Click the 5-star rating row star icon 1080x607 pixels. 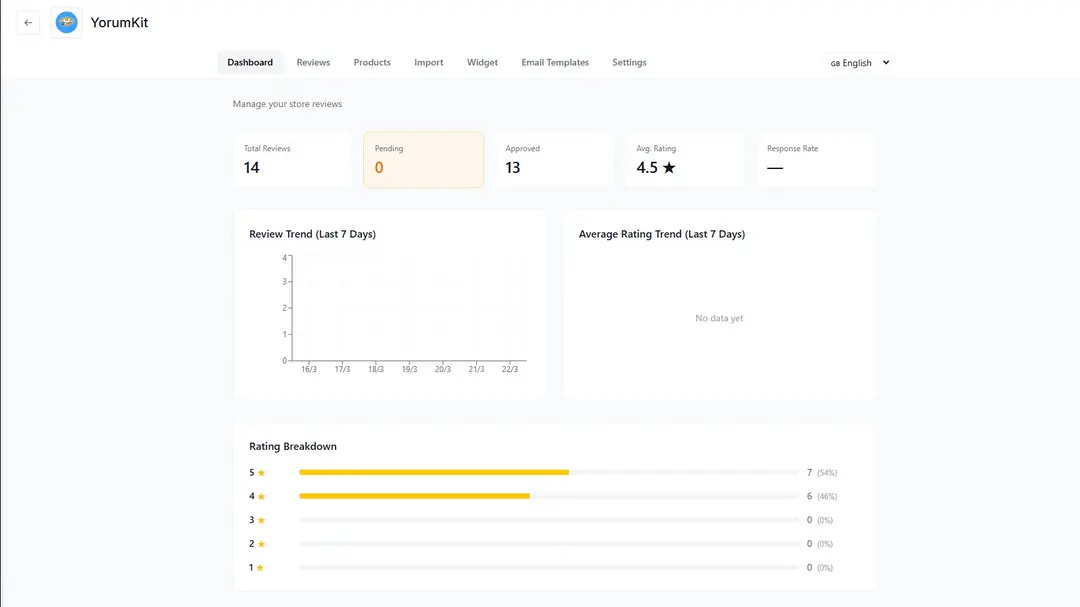pyautogui.click(x=261, y=473)
